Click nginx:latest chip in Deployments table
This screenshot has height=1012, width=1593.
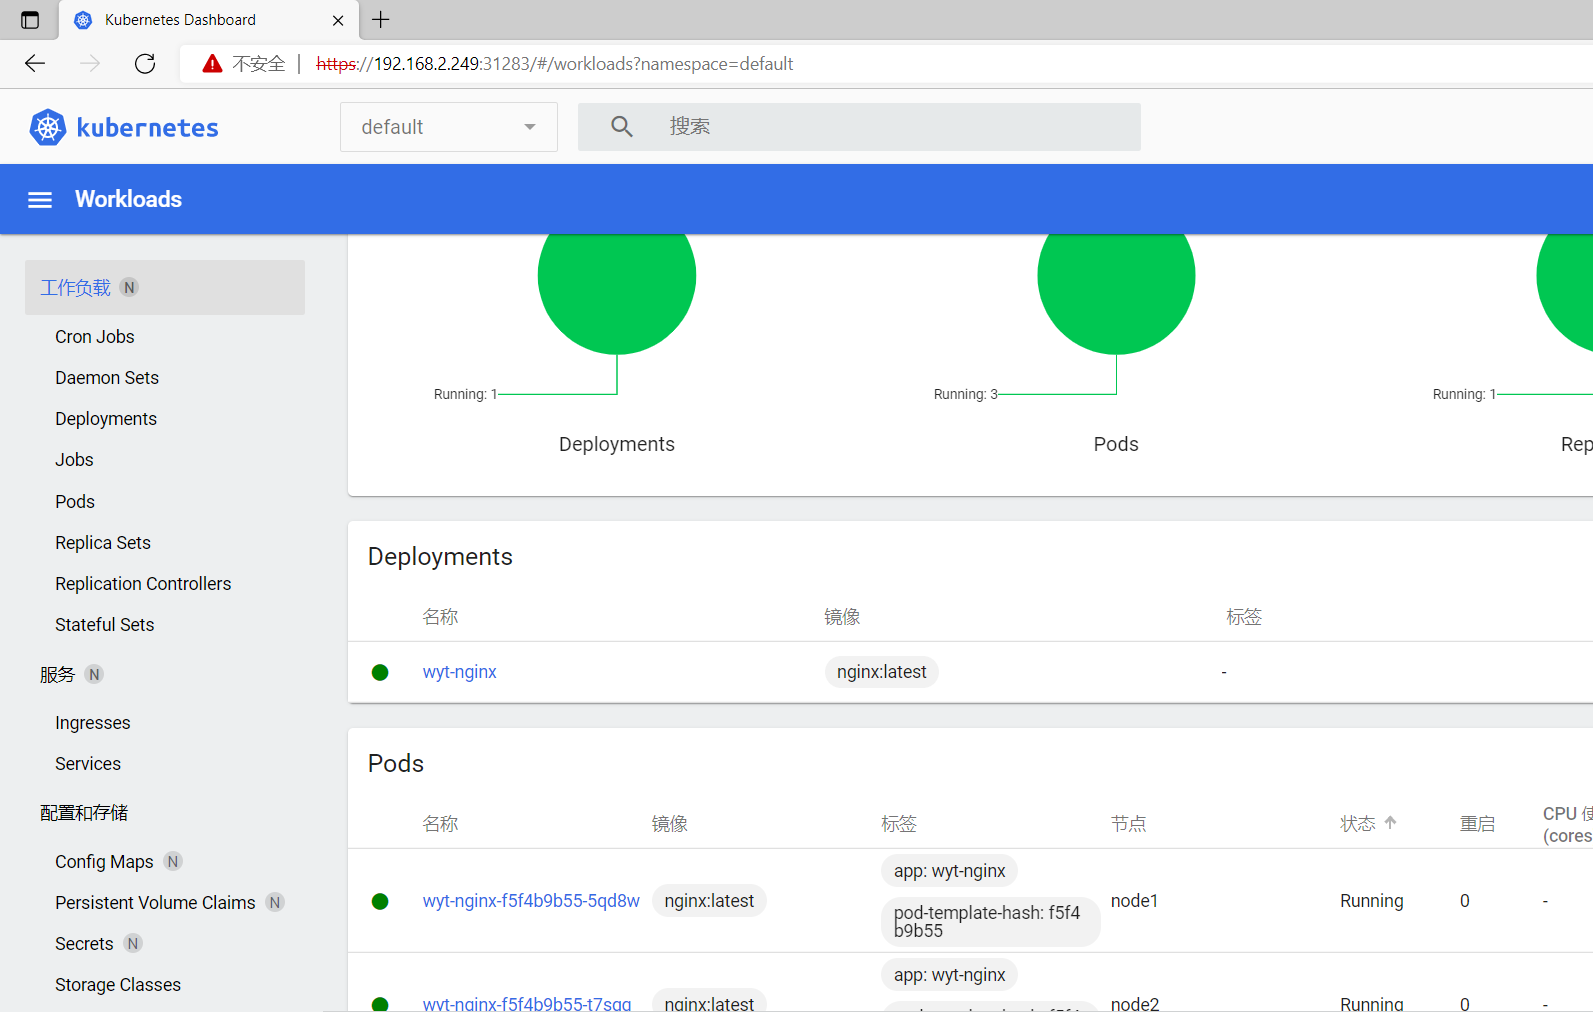(882, 672)
